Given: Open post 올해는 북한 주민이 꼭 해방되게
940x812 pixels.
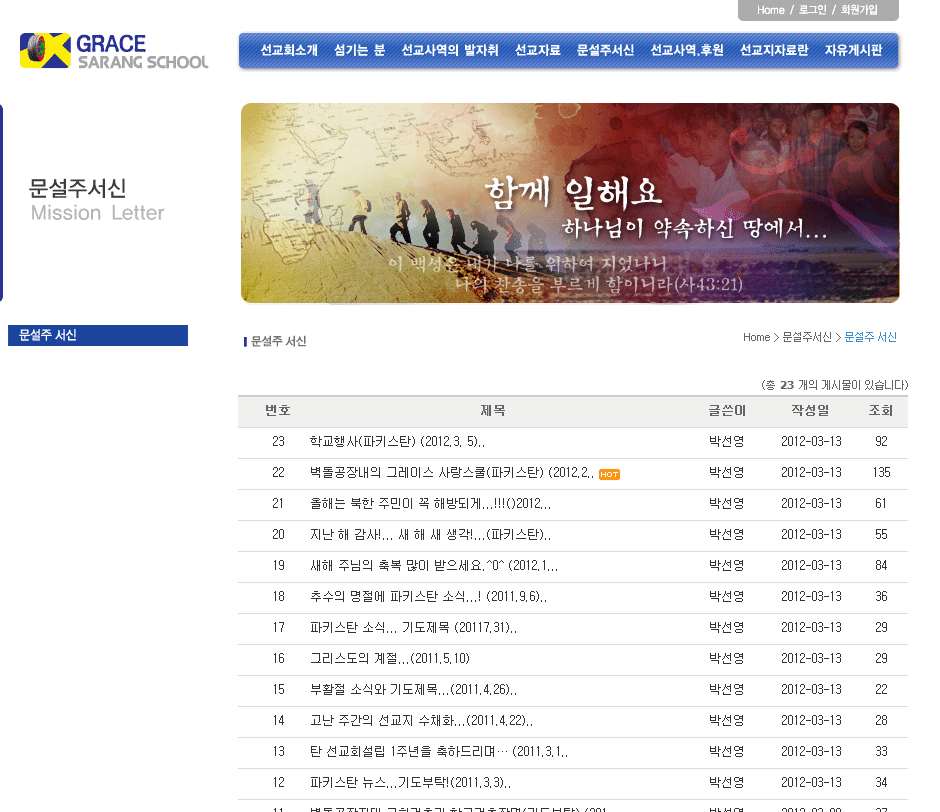Looking at the screenshot, I should click(x=430, y=504).
